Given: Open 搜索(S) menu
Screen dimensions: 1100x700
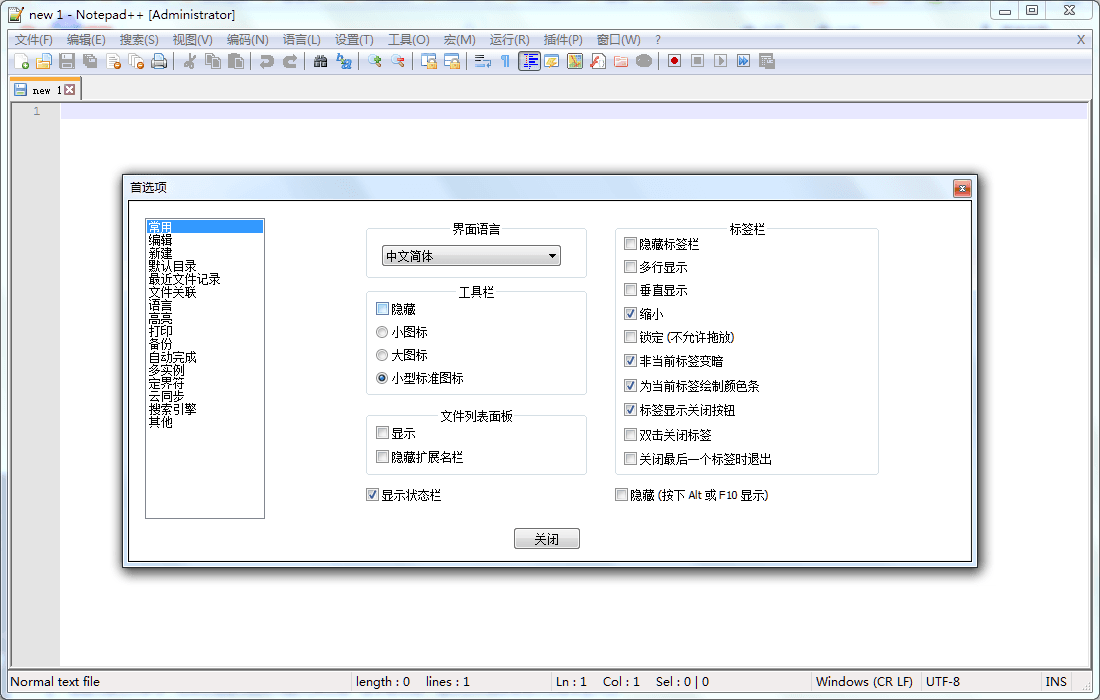Looking at the screenshot, I should [139, 39].
